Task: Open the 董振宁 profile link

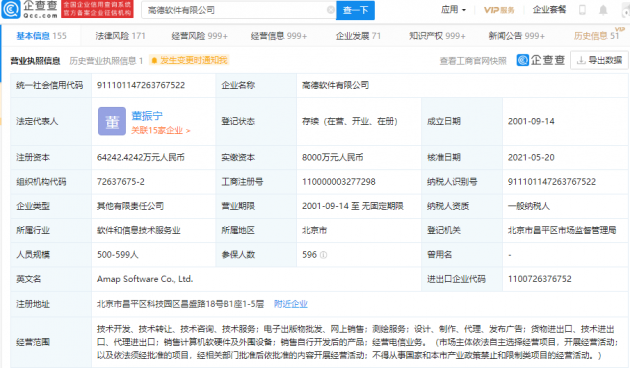Action: (x=147, y=116)
